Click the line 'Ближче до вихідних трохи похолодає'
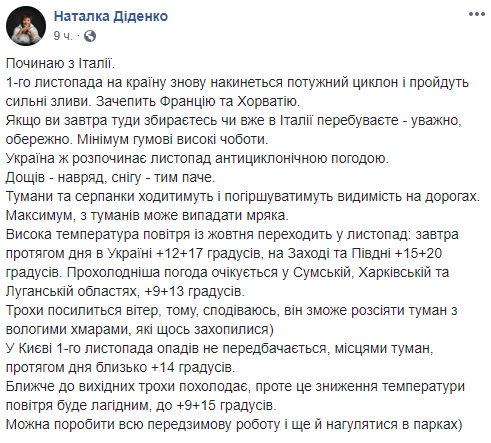 point(235,386)
